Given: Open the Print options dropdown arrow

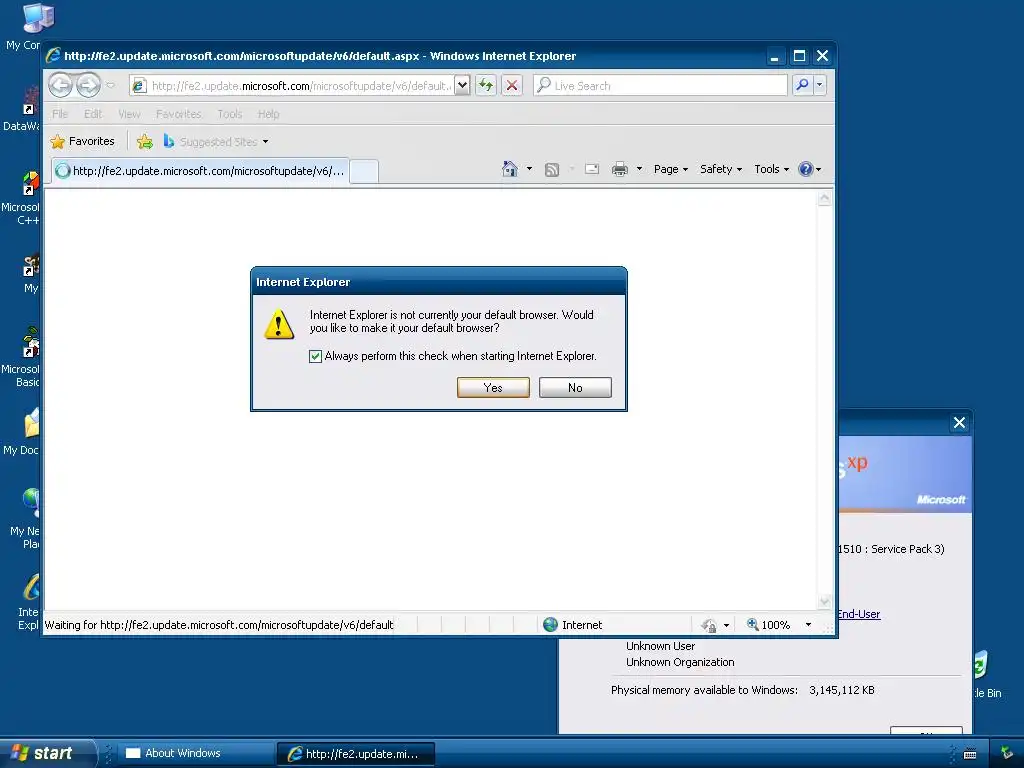Looking at the screenshot, I should [639, 169].
